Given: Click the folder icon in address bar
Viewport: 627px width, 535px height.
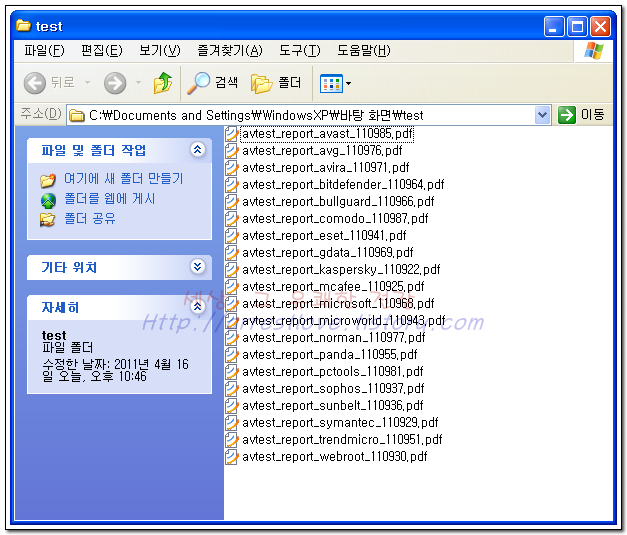Looking at the screenshot, I should point(77,116).
